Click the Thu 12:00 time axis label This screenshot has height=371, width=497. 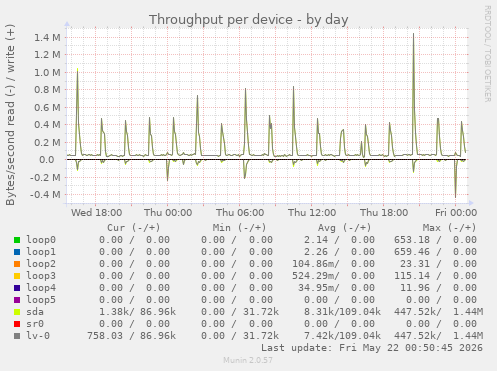tap(312, 213)
